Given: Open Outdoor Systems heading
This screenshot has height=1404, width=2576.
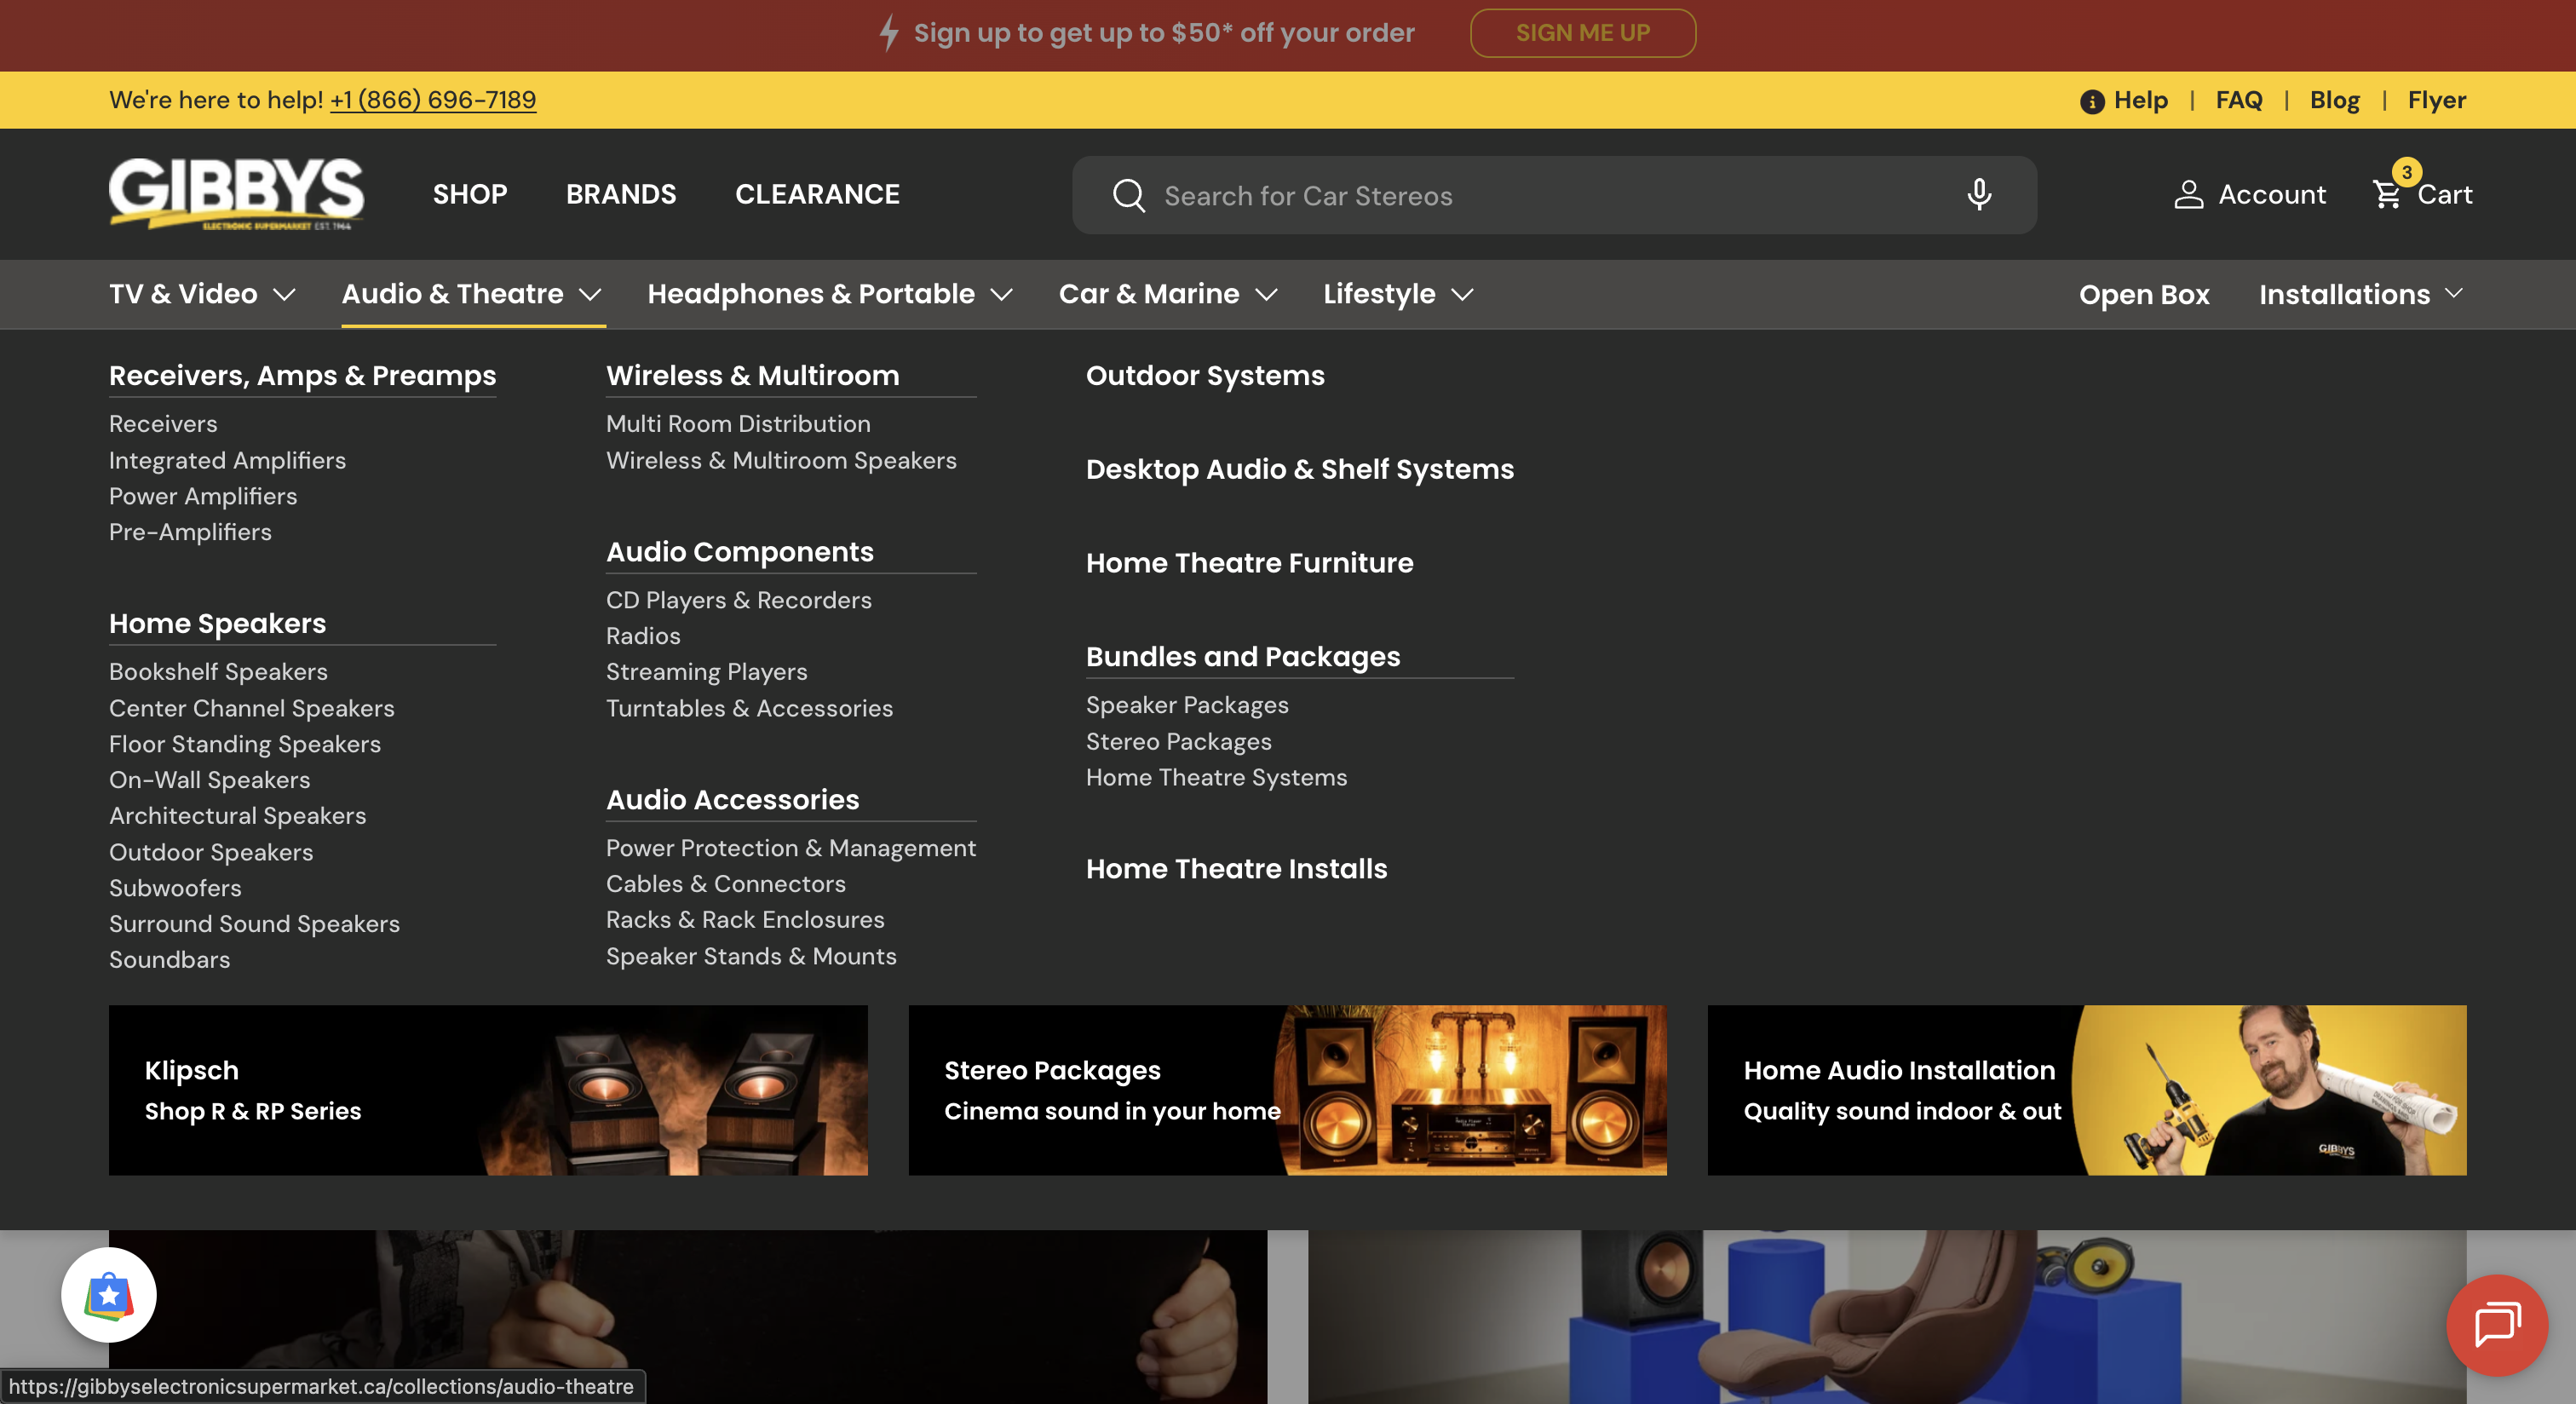Looking at the screenshot, I should click(x=1205, y=376).
